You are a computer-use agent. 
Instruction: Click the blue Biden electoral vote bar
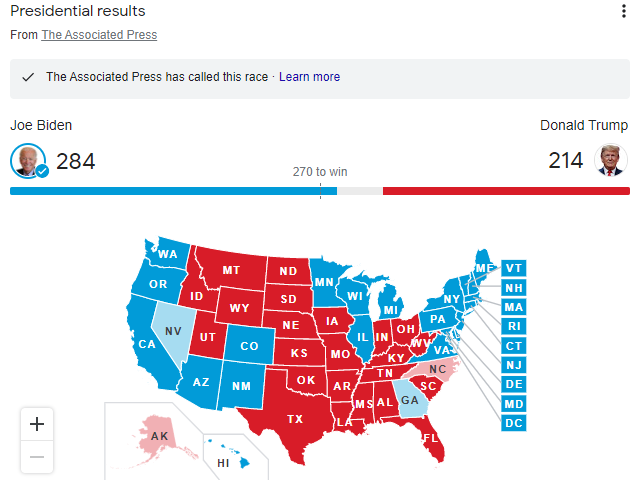pos(173,191)
